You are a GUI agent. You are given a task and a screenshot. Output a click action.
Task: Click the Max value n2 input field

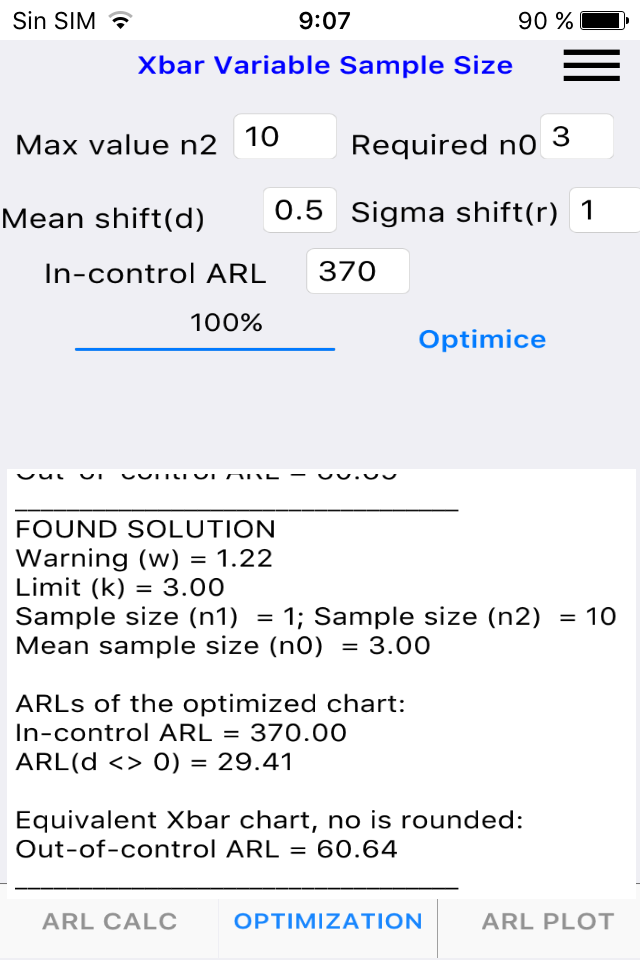[285, 136]
